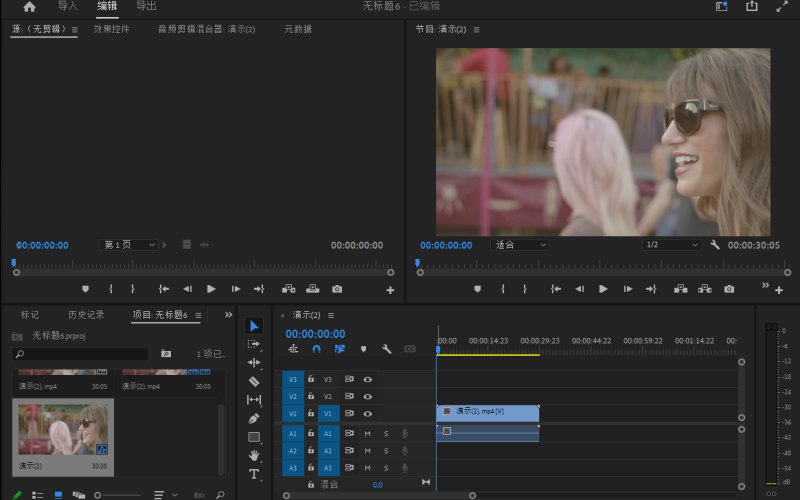800x500 pixels.
Task: Step back one frame in program monitor
Action: point(580,289)
